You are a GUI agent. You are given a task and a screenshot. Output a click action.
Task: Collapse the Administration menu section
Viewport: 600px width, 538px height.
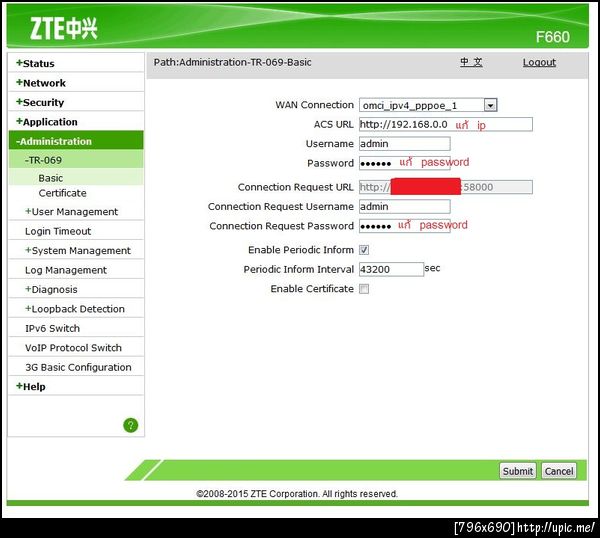(x=76, y=141)
